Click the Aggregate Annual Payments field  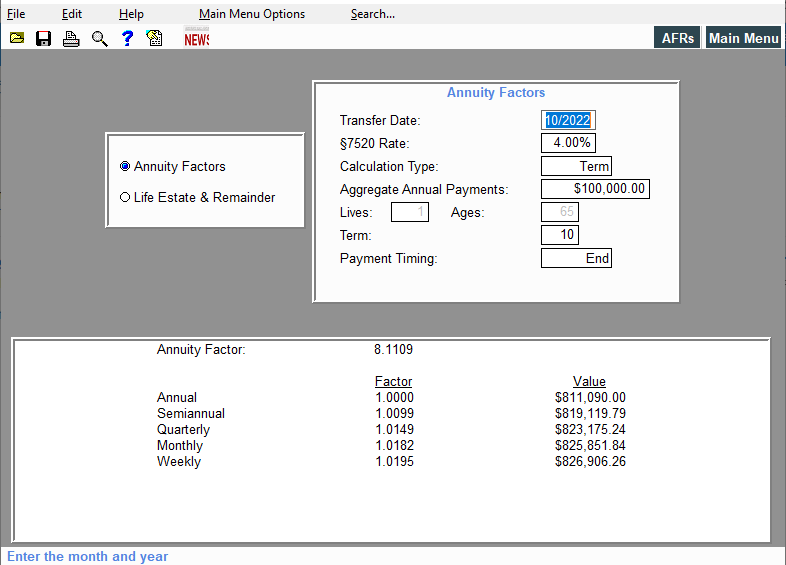click(x=595, y=189)
